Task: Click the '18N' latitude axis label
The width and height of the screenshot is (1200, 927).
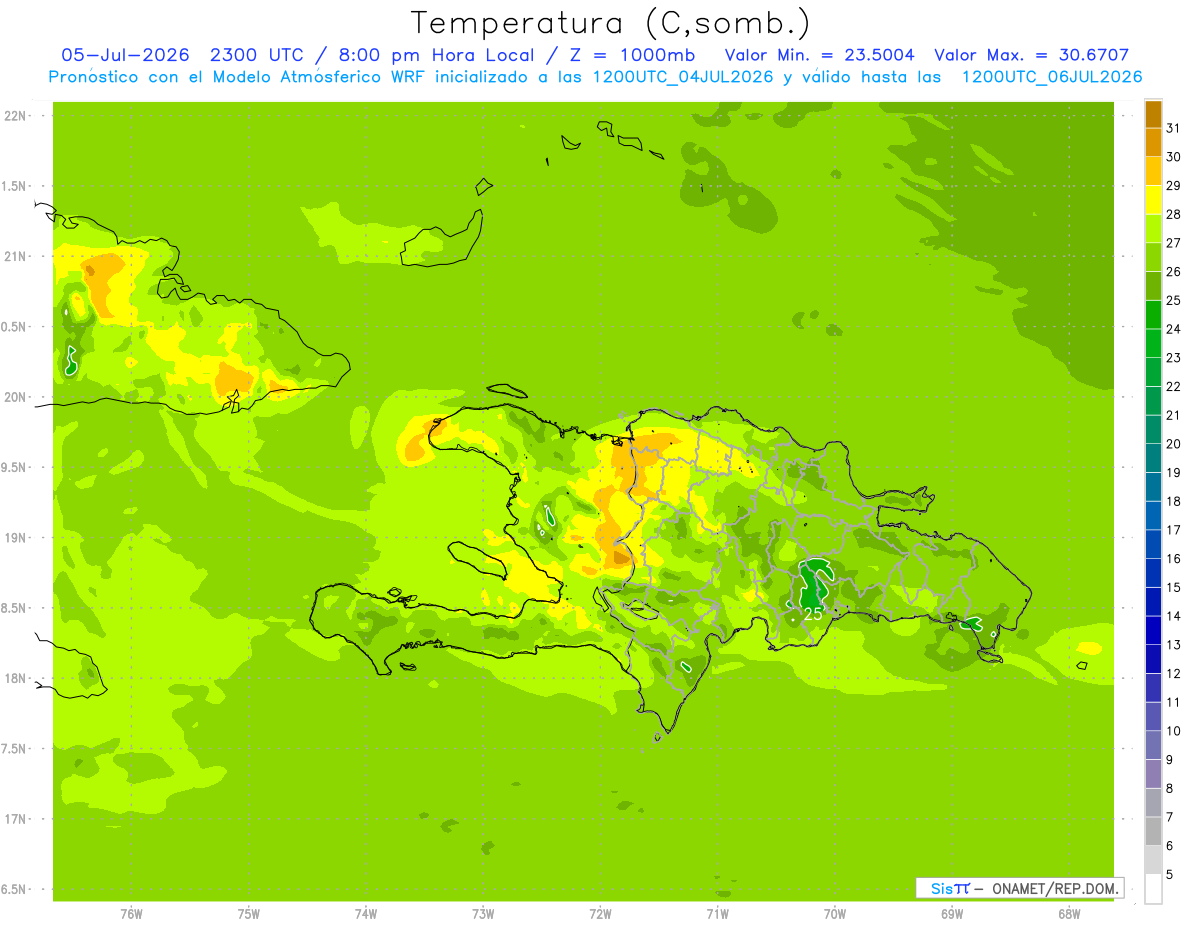Action: (x=17, y=678)
